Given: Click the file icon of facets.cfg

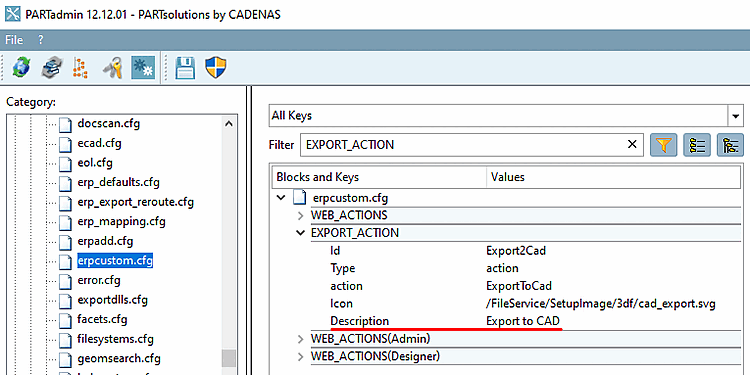Looking at the screenshot, I should coord(65,320).
